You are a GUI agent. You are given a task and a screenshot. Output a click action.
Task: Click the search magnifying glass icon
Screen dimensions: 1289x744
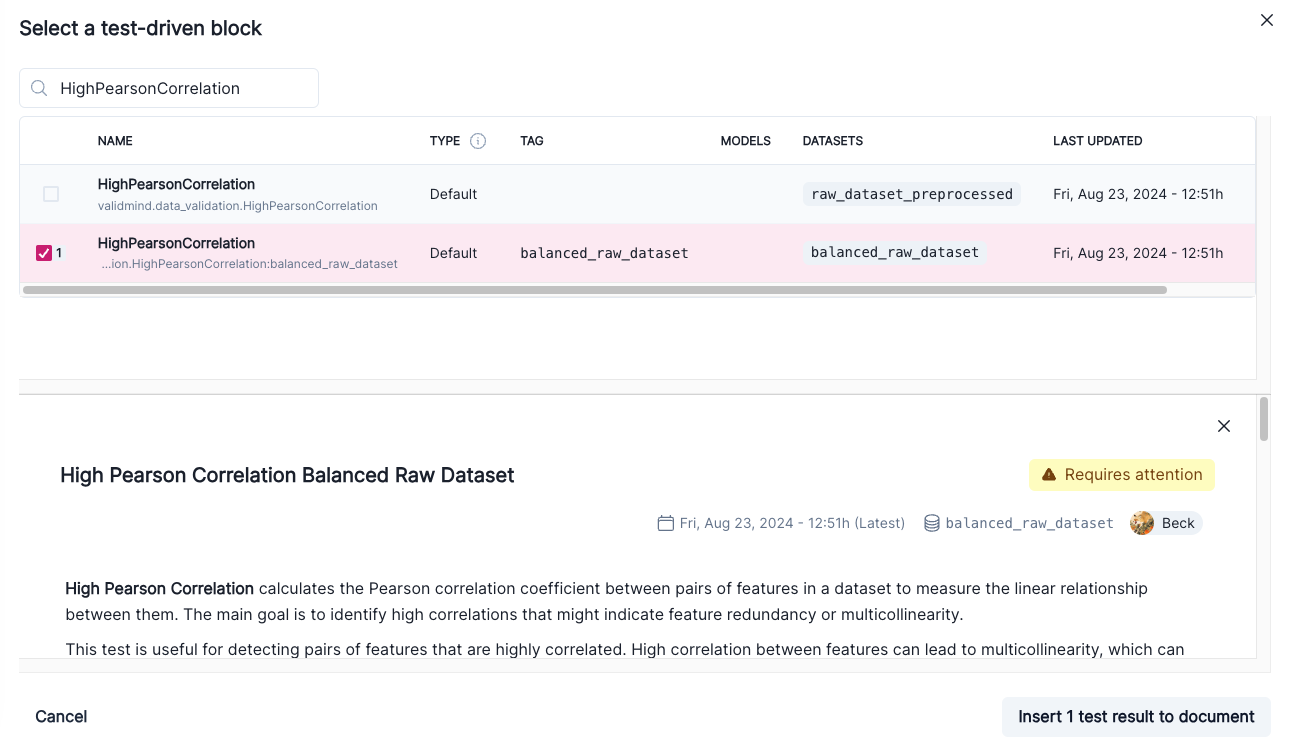(39, 88)
